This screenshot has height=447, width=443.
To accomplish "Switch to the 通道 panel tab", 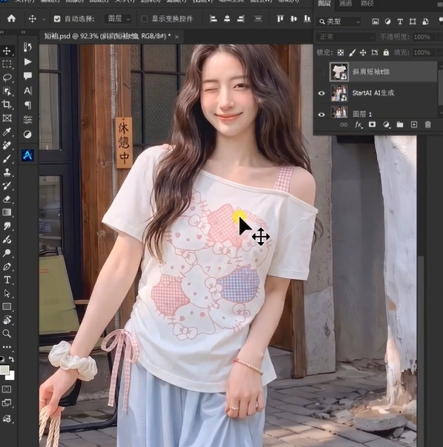I will pyautogui.click(x=345, y=3).
